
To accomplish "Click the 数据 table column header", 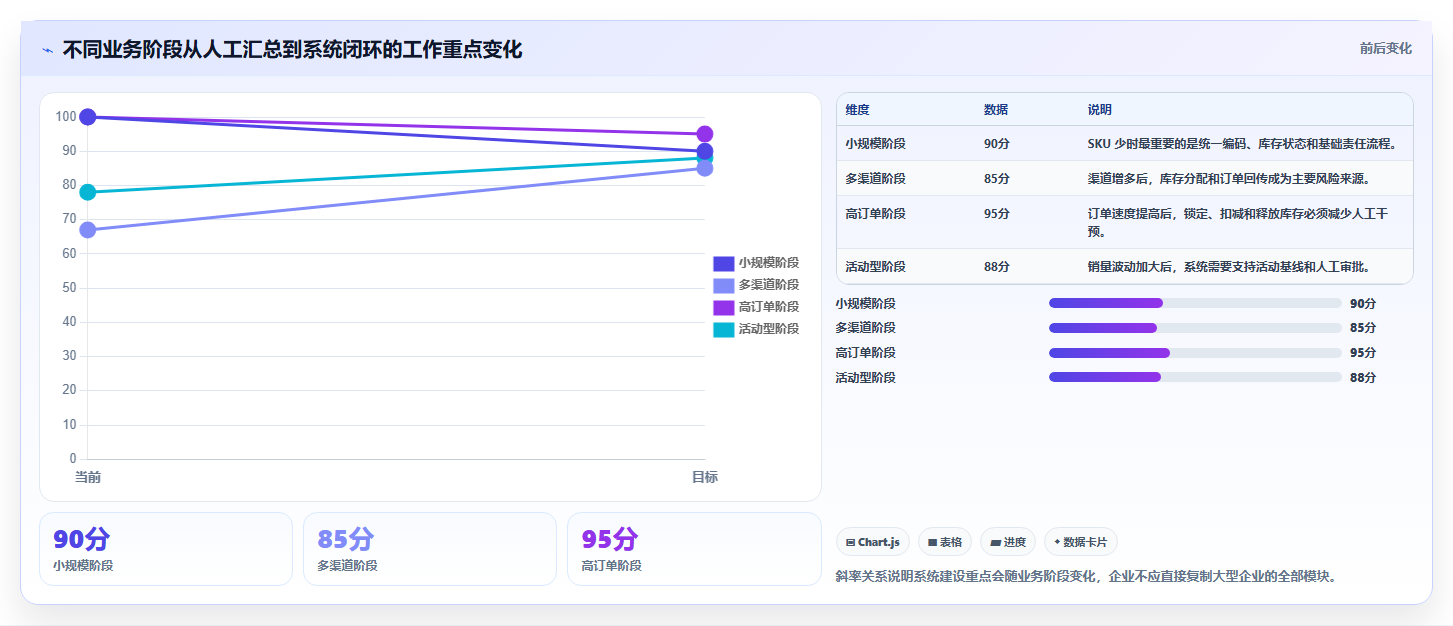I will [996, 110].
